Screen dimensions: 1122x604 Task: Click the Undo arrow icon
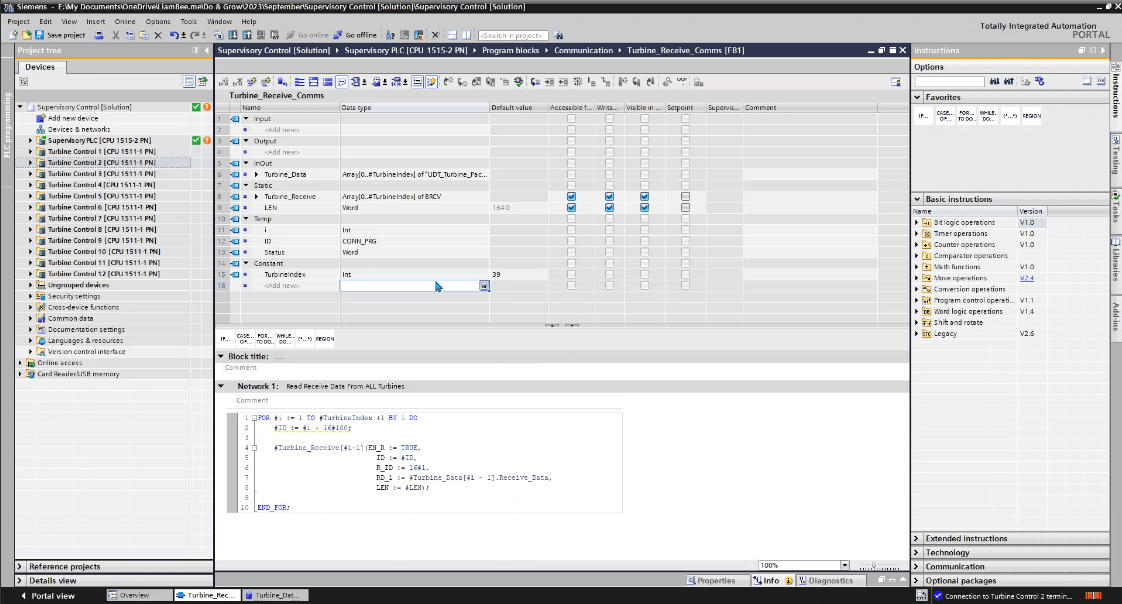click(174, 35)
